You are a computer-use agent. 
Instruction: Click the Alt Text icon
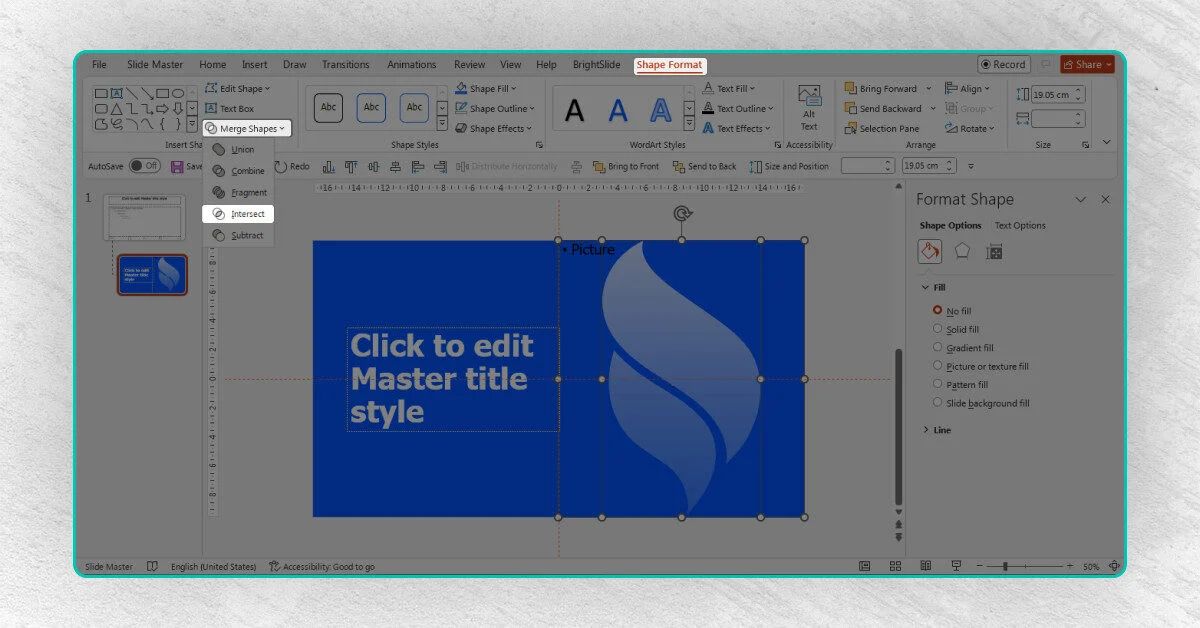(809, 107)
